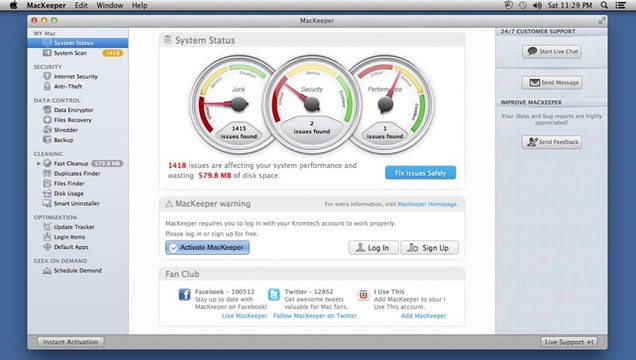
Task: Open the MacKeeper Homepage link
Action: click(x=427, y=204)
